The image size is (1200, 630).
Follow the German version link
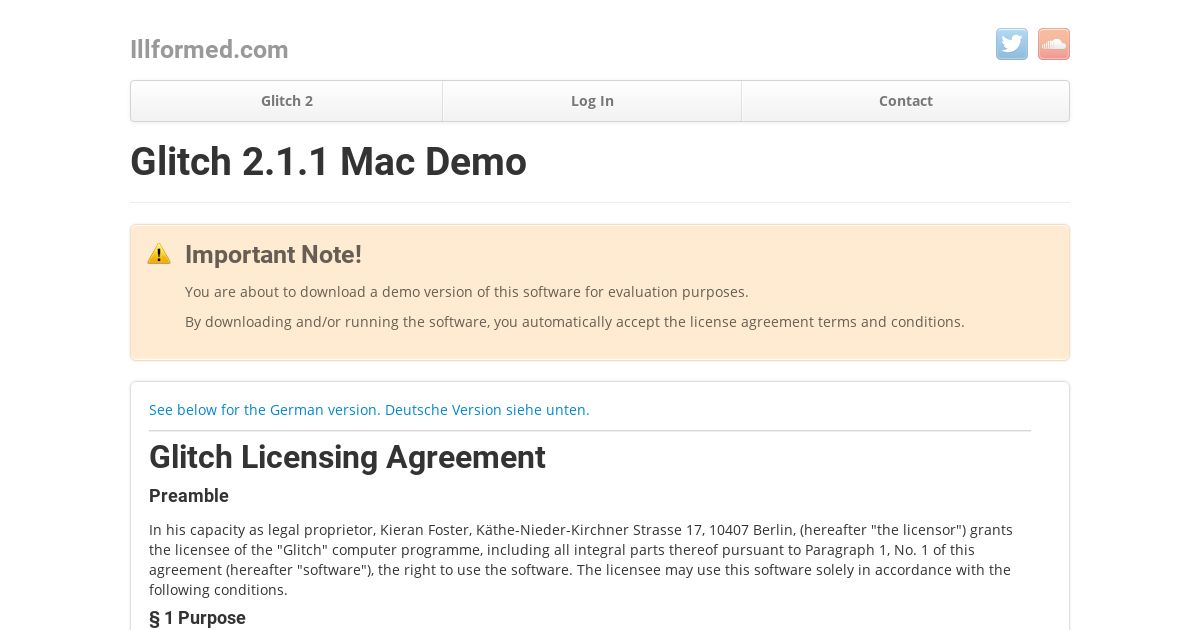(x=369, y=410)
